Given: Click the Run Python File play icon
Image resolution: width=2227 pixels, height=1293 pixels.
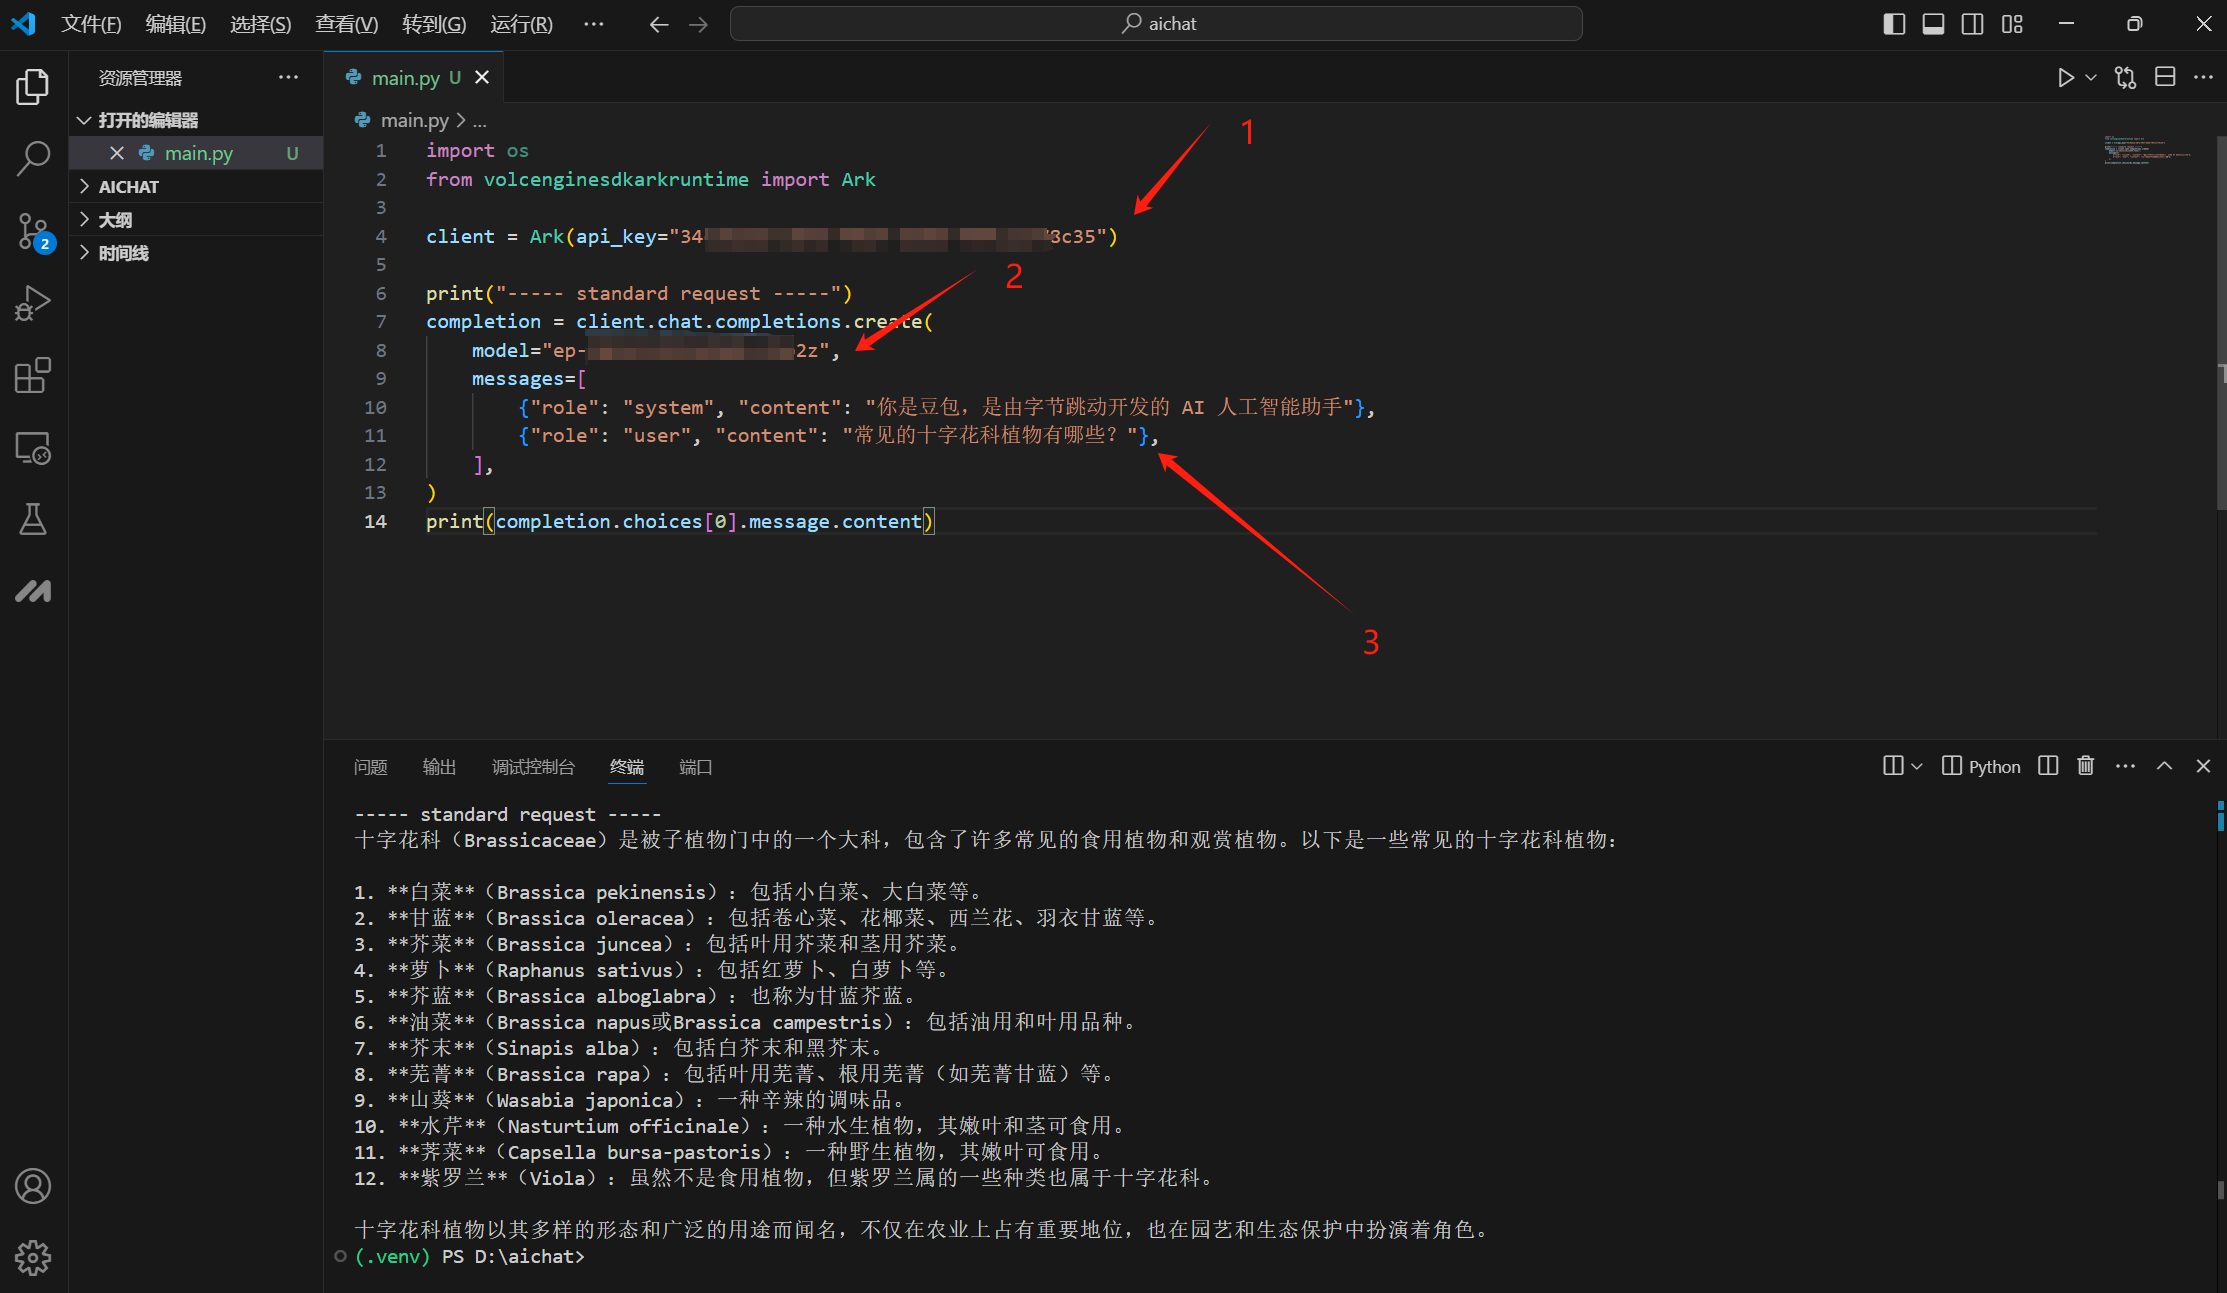Looking at the screenshot, I should (x=2065, y=78).
